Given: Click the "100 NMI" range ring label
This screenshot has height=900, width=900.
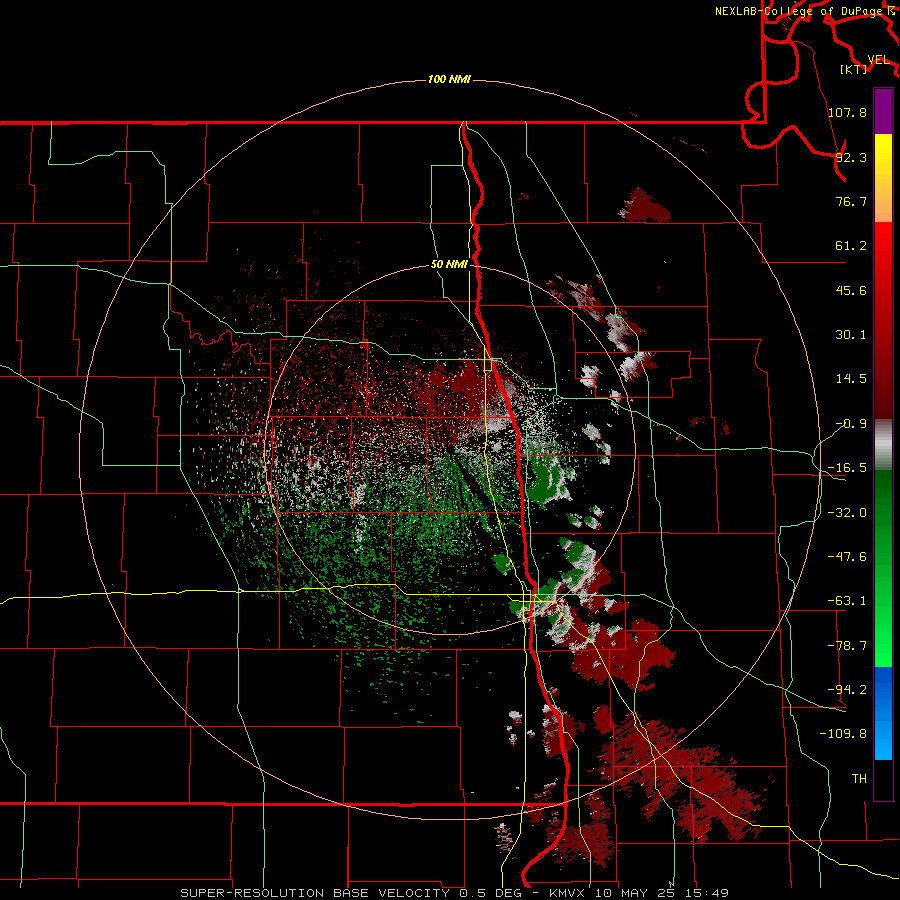Looking at the screenshot, I should tap(449, 79).
